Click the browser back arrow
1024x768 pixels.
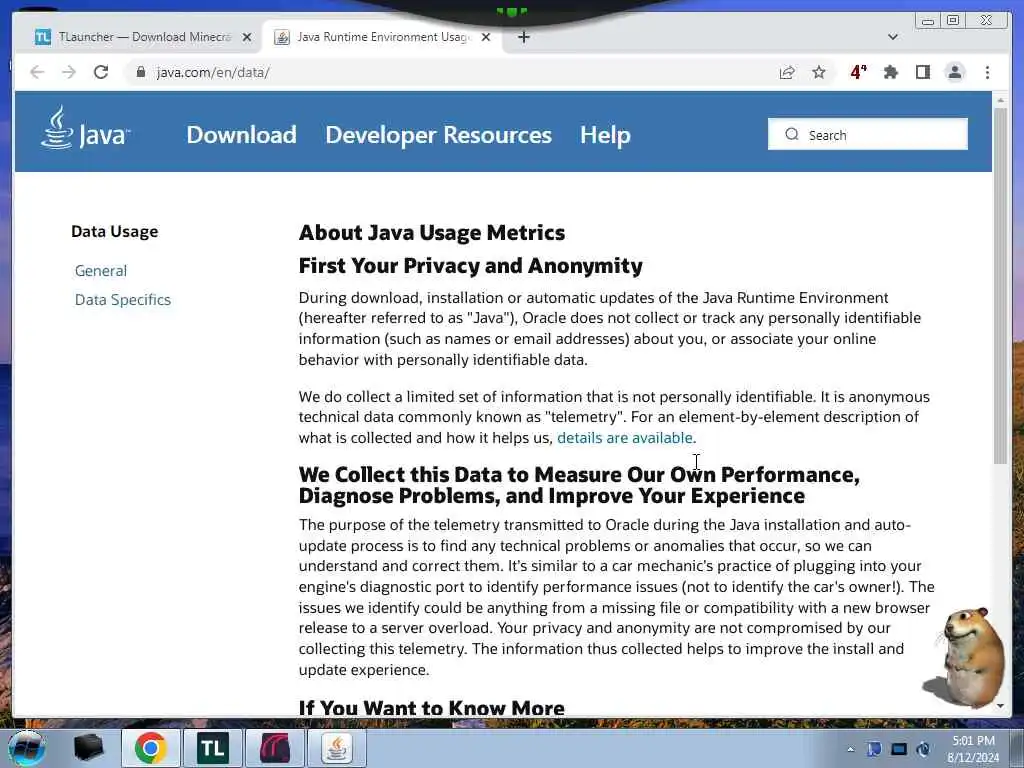click(x=37, y=72)
